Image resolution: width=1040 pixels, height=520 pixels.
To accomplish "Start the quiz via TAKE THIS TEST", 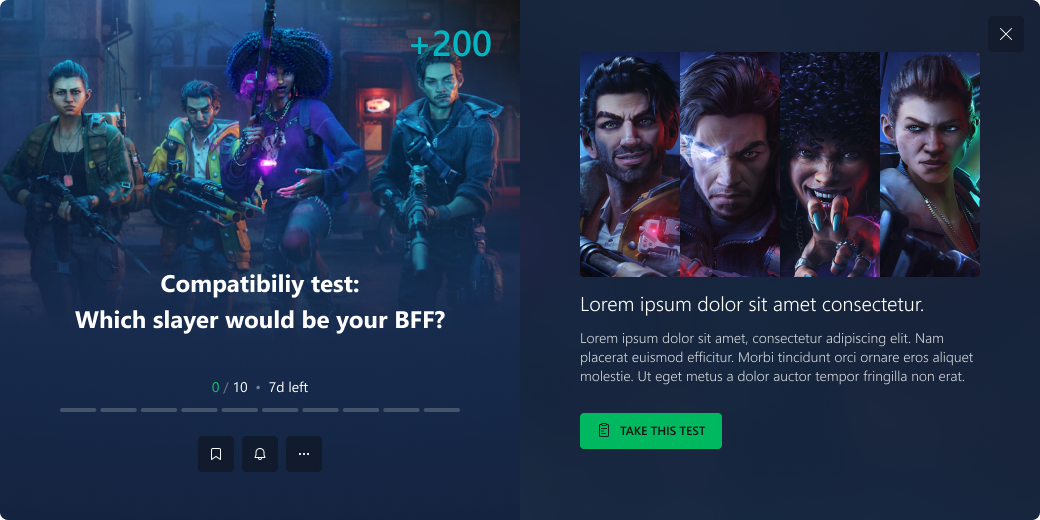I will 651,431.
